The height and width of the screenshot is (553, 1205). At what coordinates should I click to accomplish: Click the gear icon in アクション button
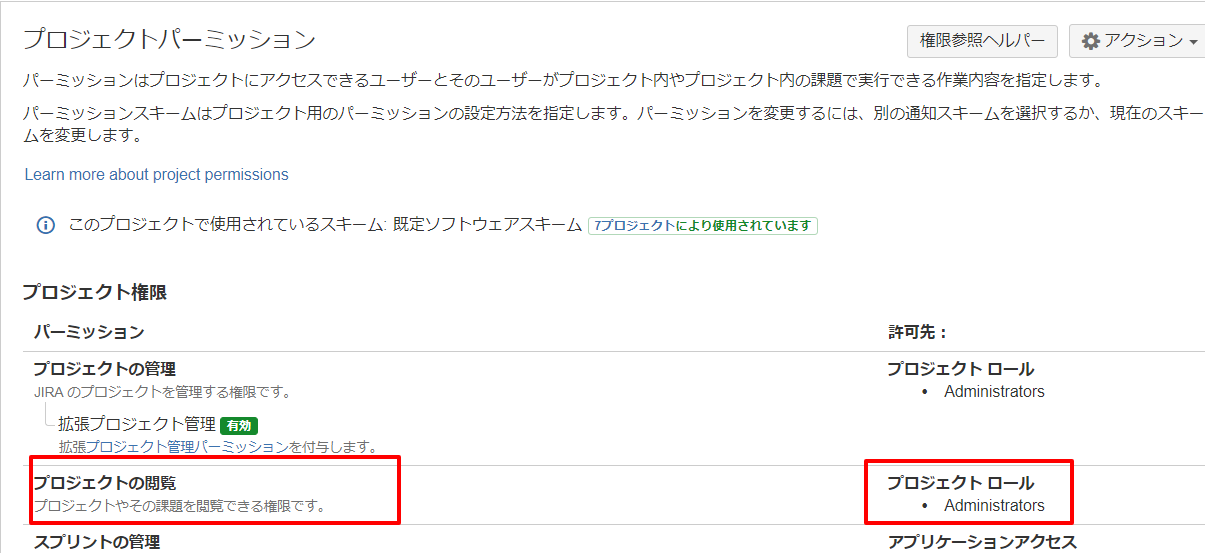[x=1091, y=41]
